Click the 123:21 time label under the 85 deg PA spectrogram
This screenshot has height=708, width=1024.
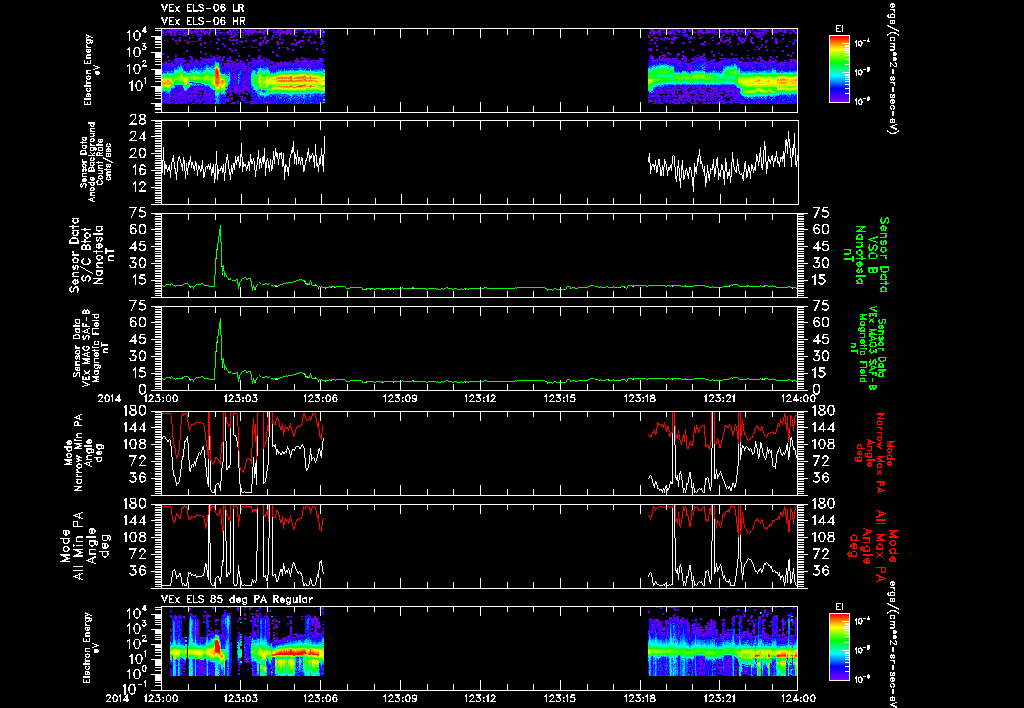(721, 698)
